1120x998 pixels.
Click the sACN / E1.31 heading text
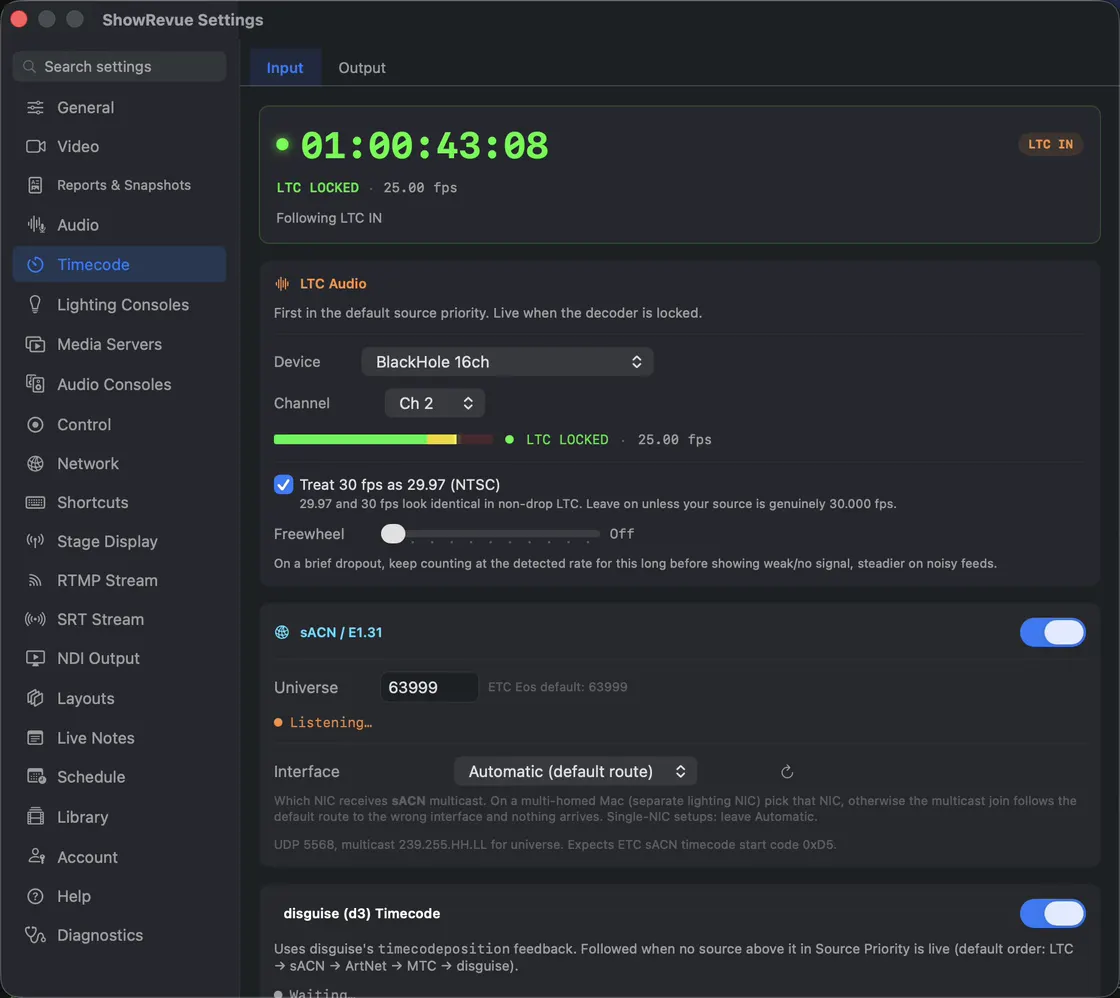tap(341, 632)
